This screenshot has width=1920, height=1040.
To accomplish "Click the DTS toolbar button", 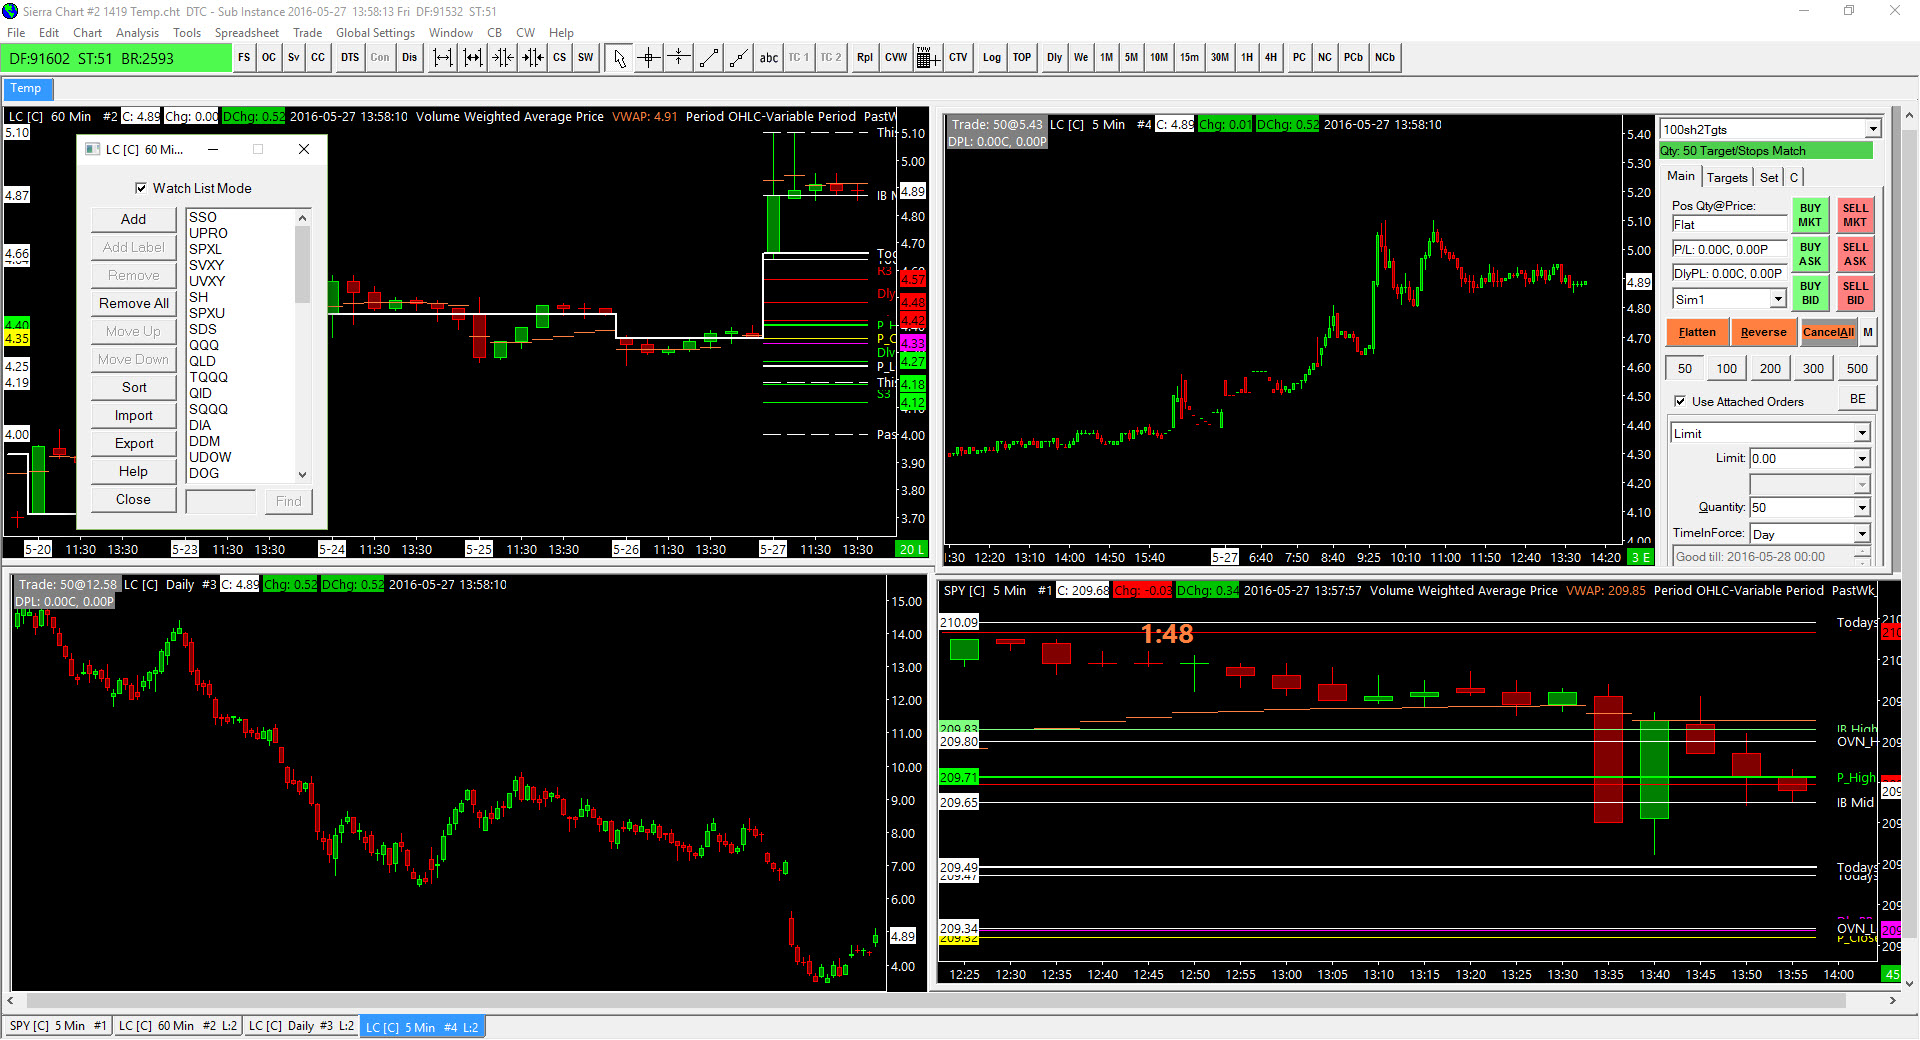I will (350, 58).
